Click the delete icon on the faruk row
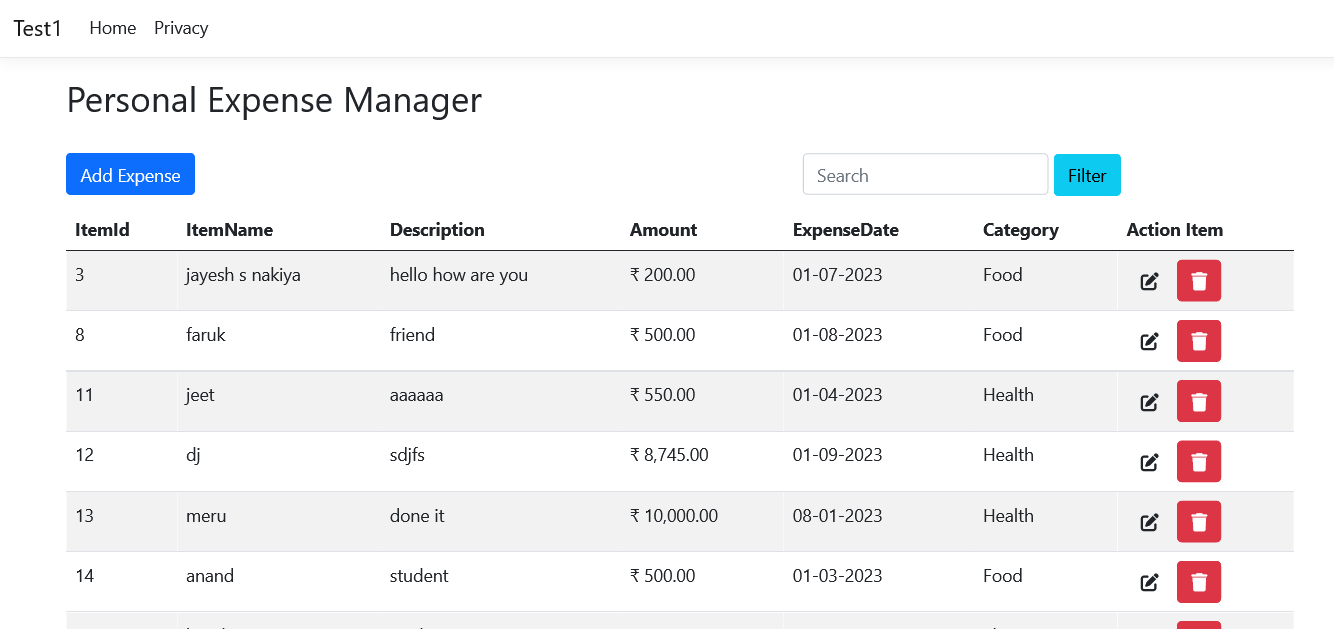 click(x=1198, y=341)
